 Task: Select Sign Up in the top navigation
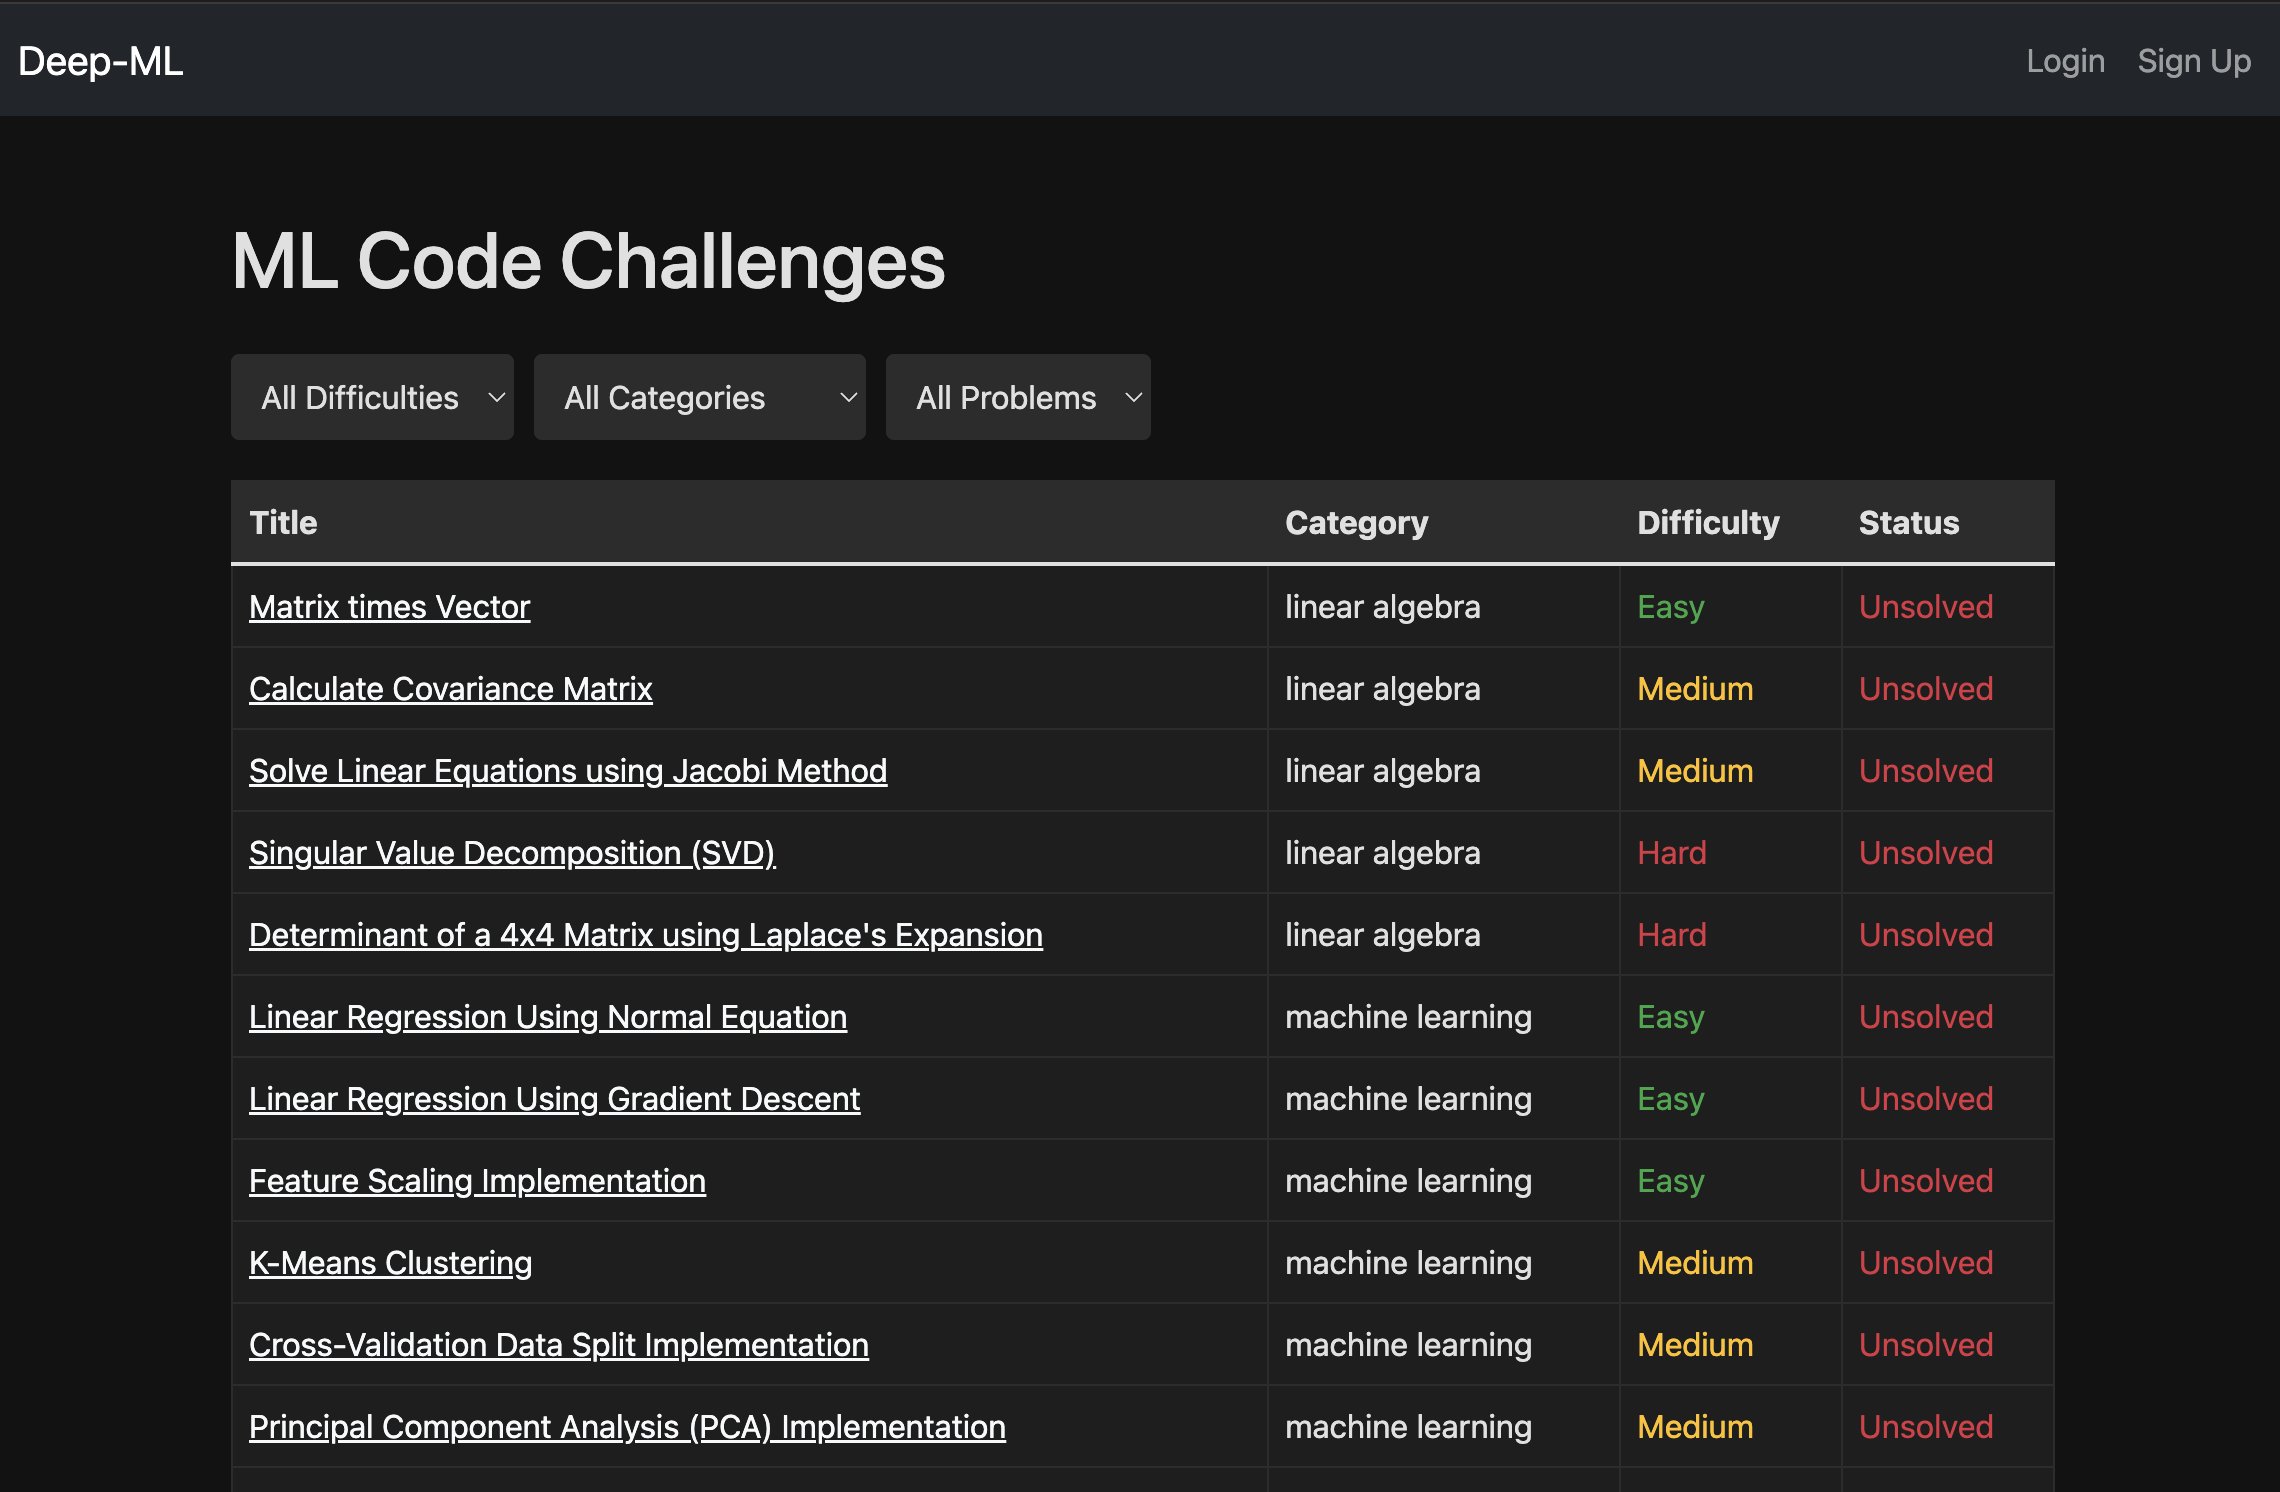click(x=2194, y=61)
